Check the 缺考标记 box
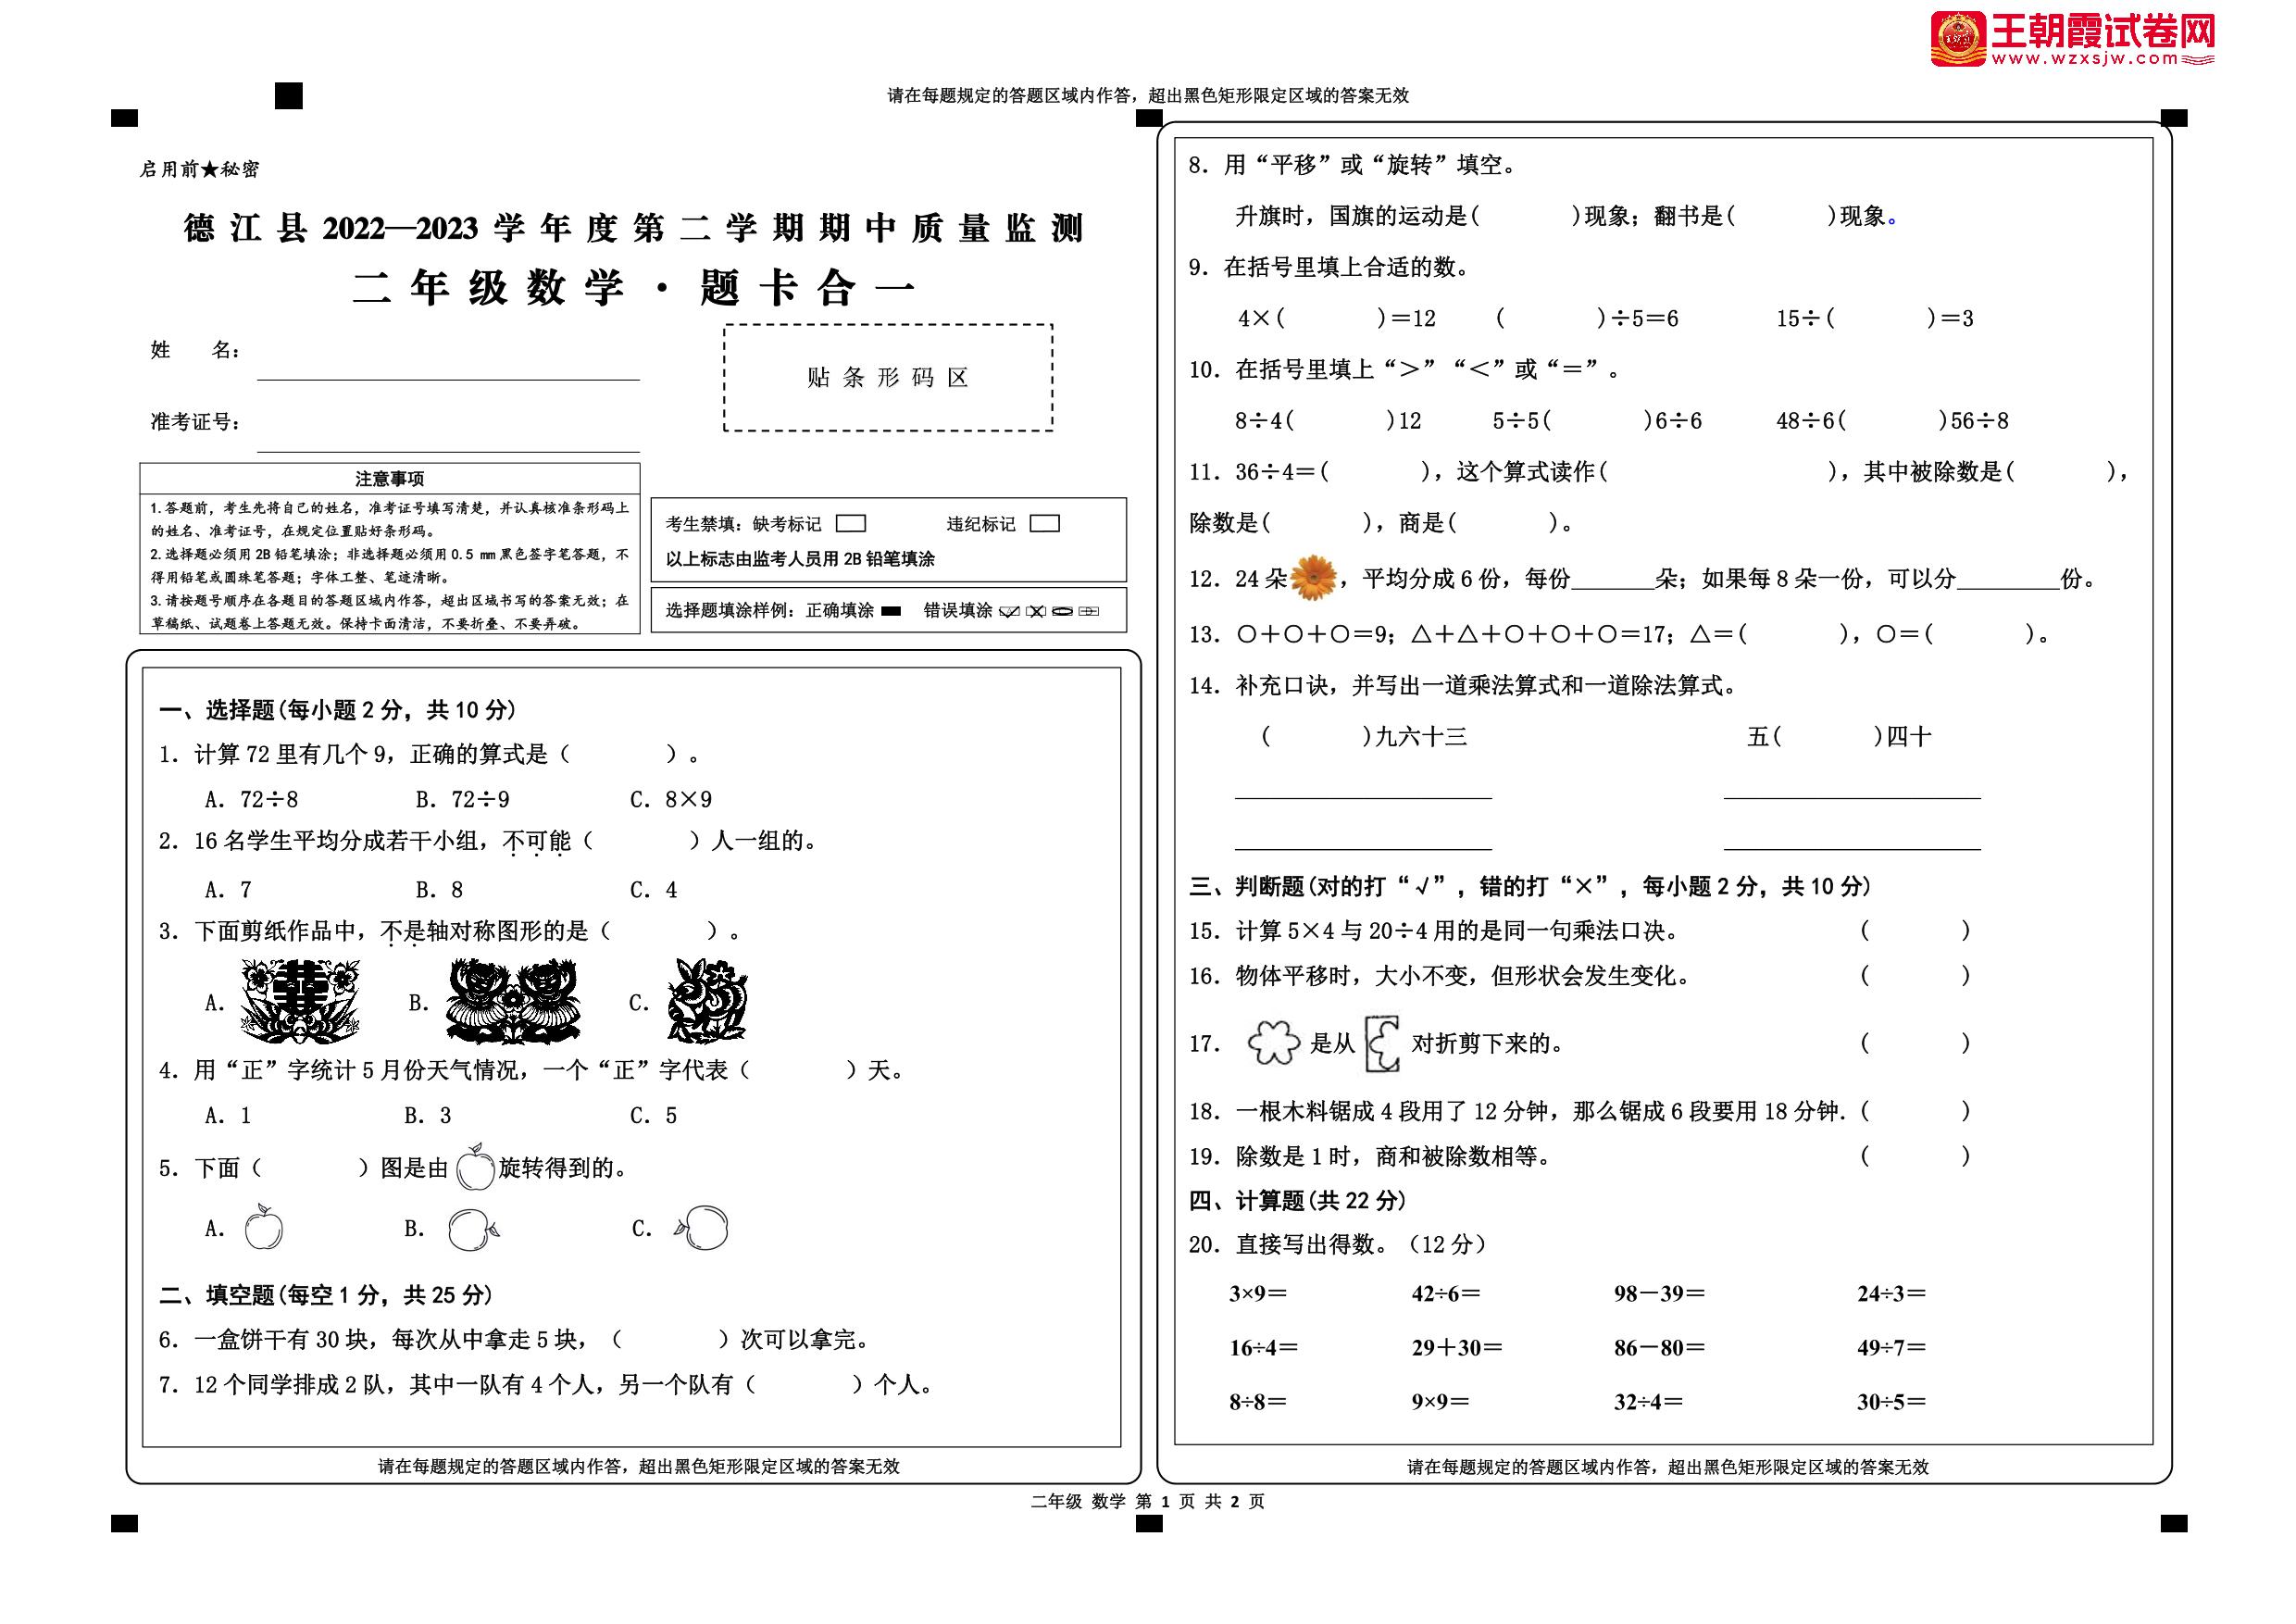Image resolution: width=2296 pixels, height=1624 pixels. click(850, 523)
